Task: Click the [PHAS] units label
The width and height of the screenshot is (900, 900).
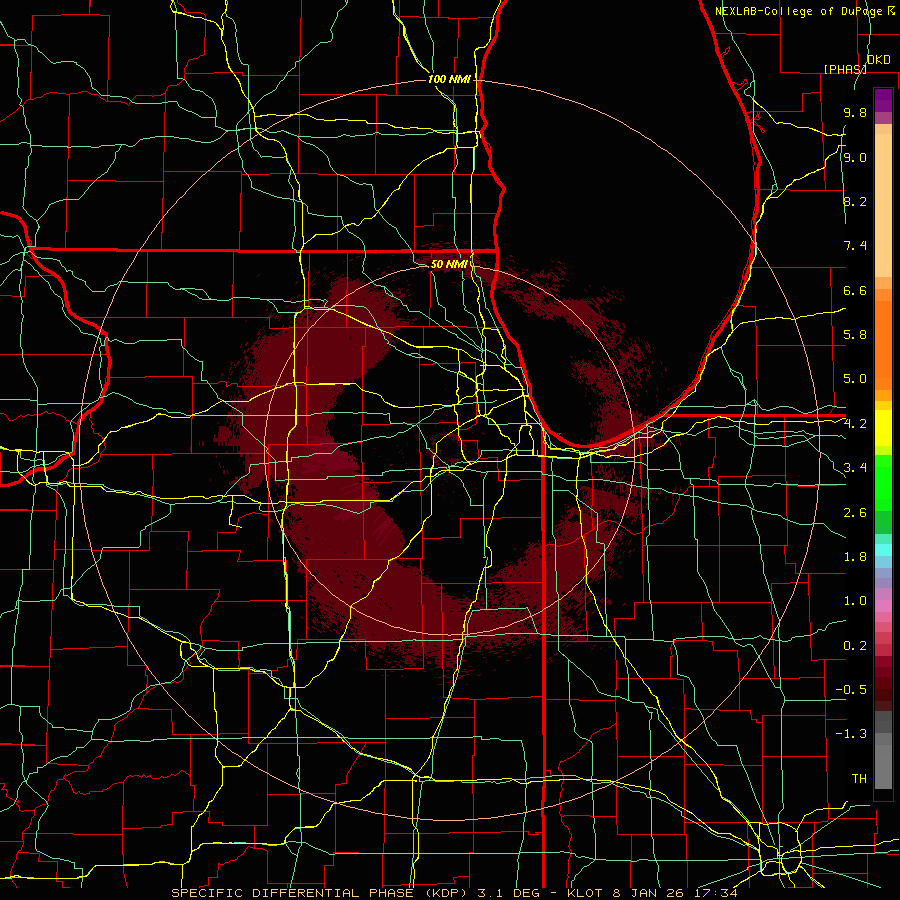Action: tap(845, 69)
